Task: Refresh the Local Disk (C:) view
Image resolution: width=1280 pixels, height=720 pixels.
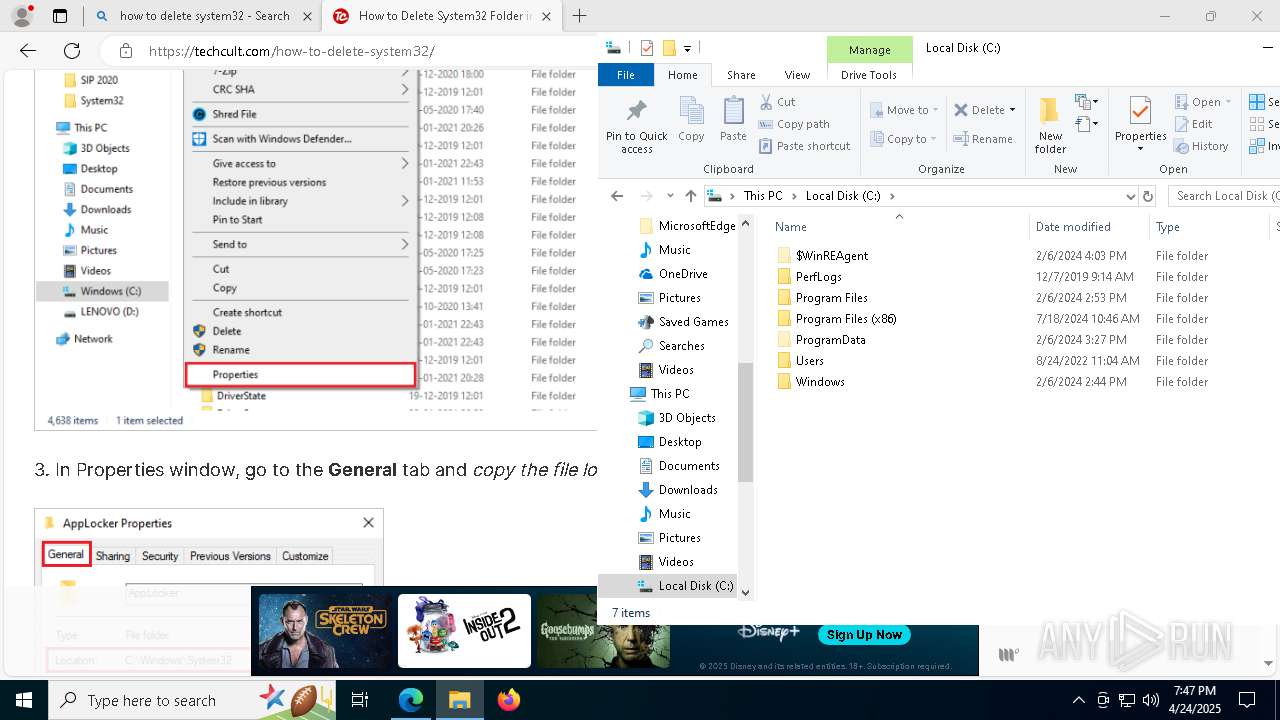Action: pyautogui.click(x=1148, y=196)
